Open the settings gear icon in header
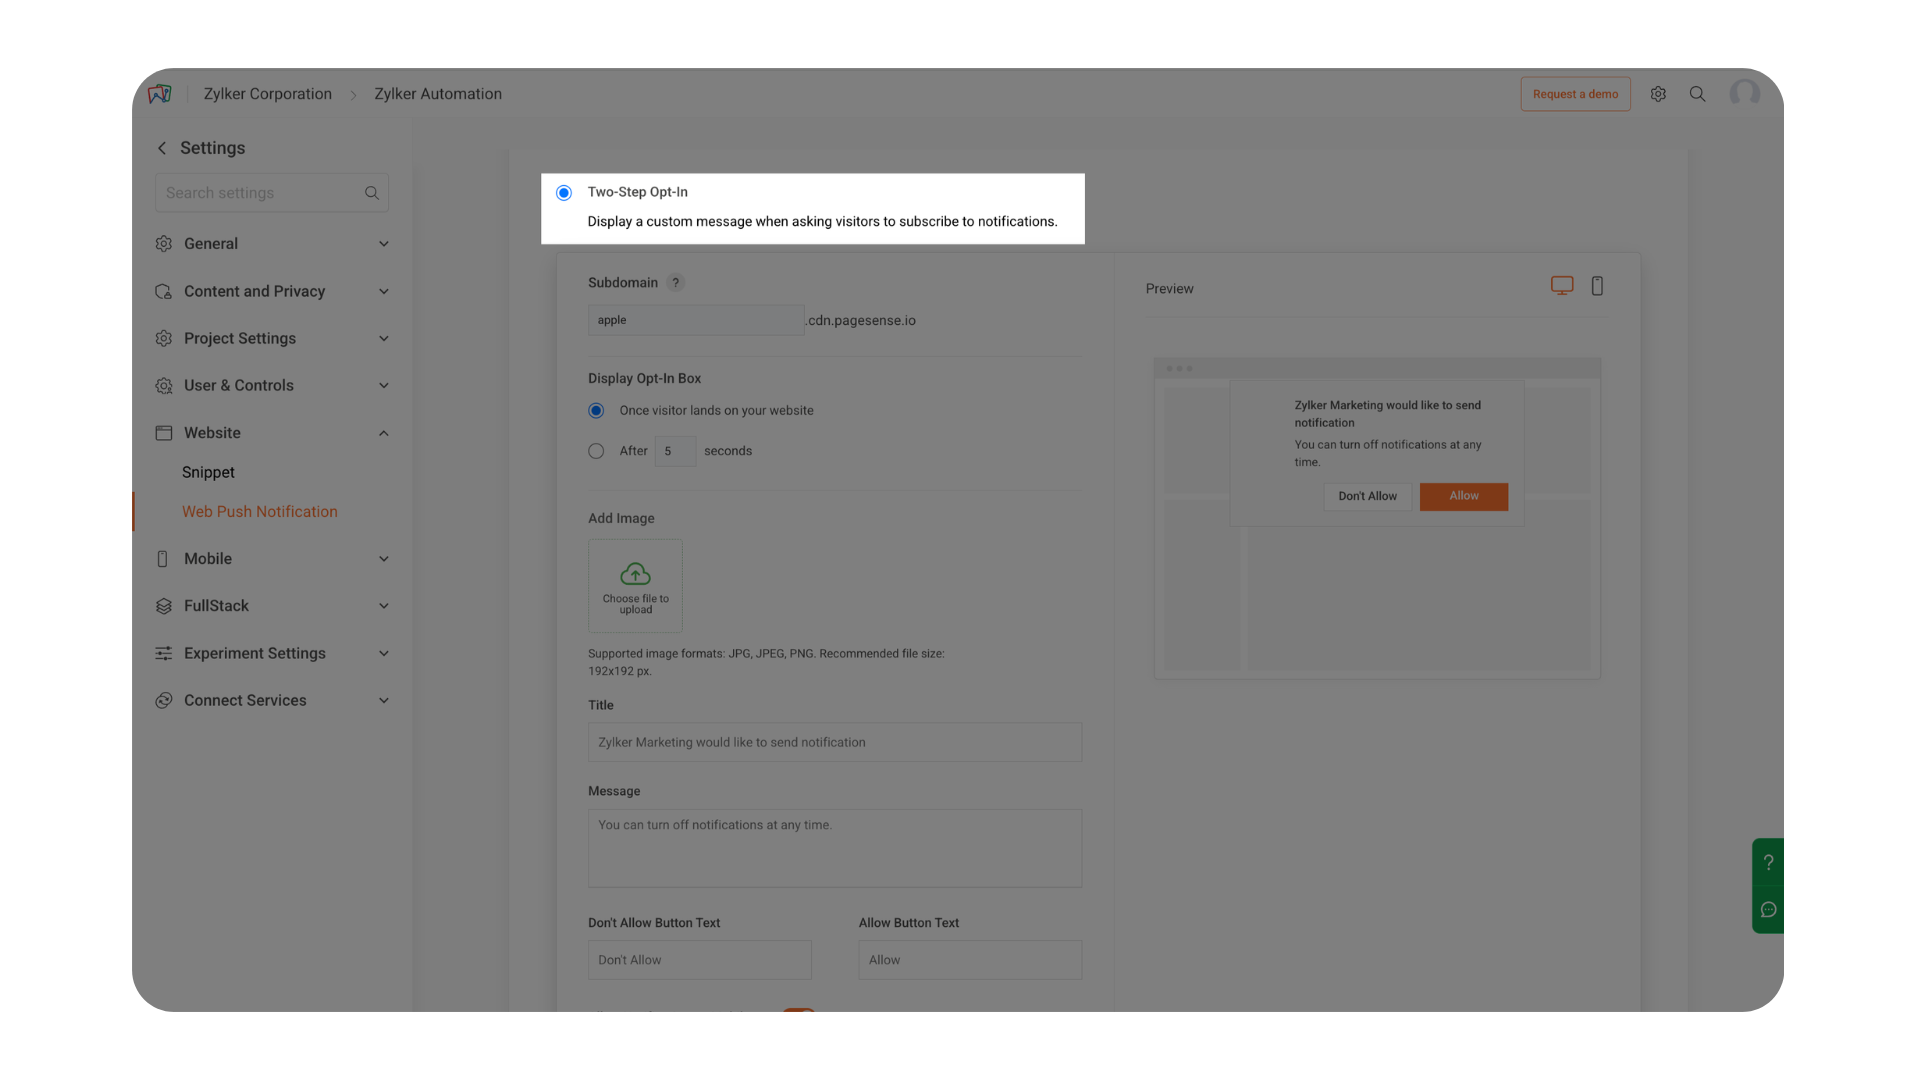1920x1080 pixels. pos(1658,94)
